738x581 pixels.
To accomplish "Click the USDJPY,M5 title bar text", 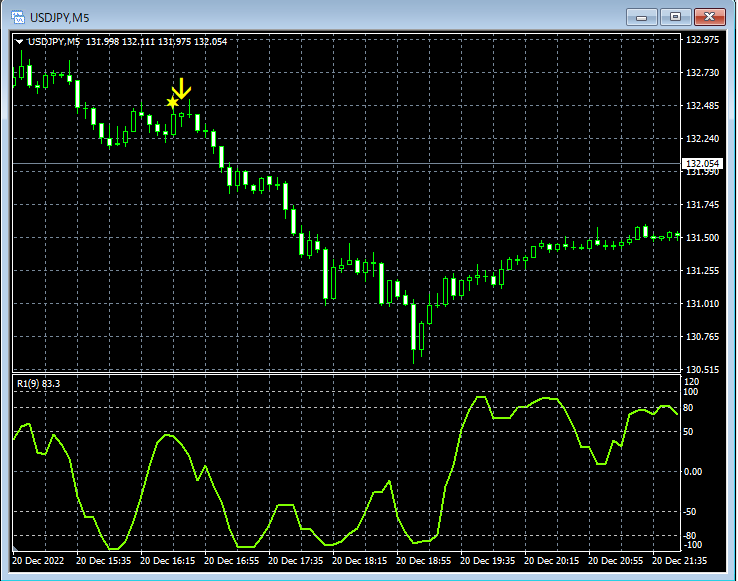I will [60, 17].
